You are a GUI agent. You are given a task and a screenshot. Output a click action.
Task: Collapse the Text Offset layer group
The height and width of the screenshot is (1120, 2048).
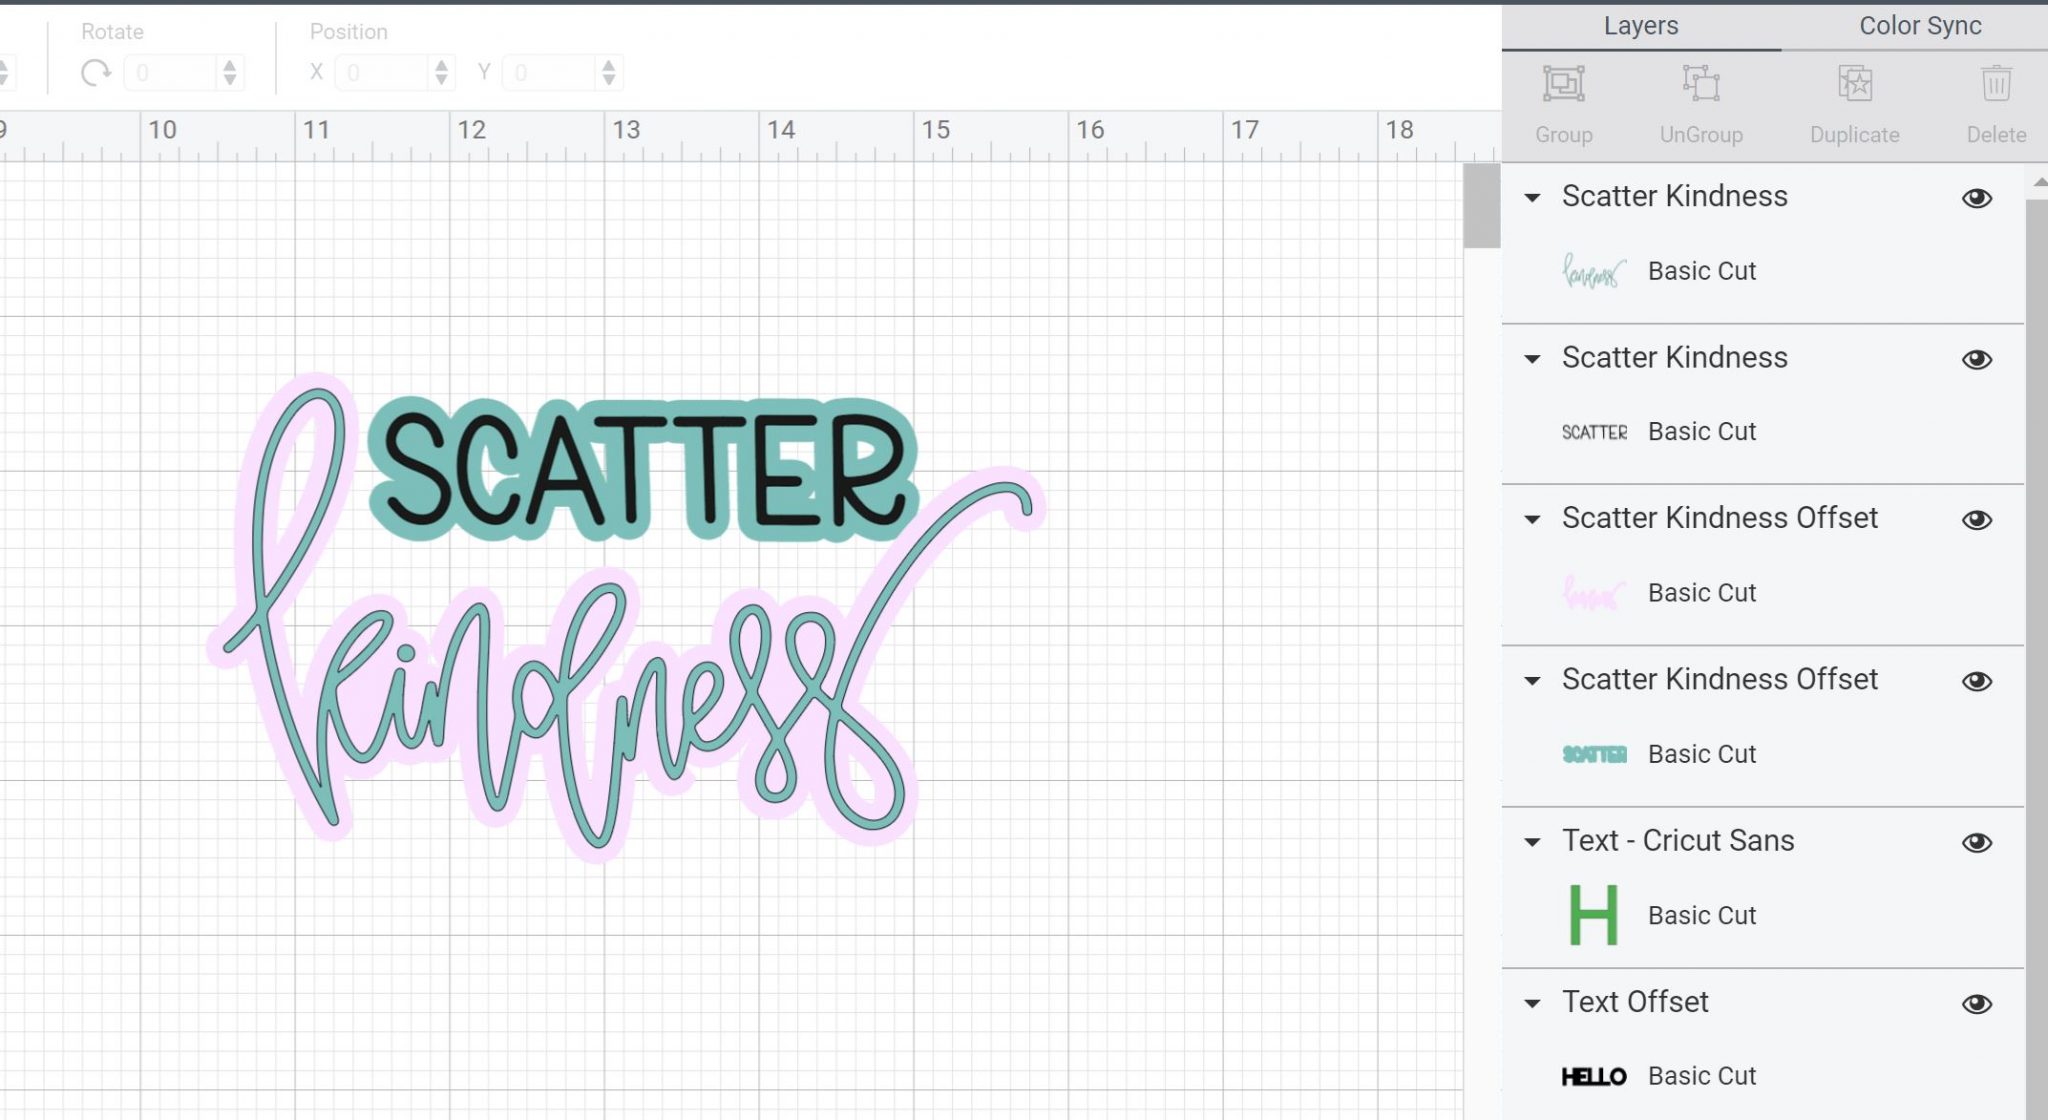(x=1536, y=1001)
